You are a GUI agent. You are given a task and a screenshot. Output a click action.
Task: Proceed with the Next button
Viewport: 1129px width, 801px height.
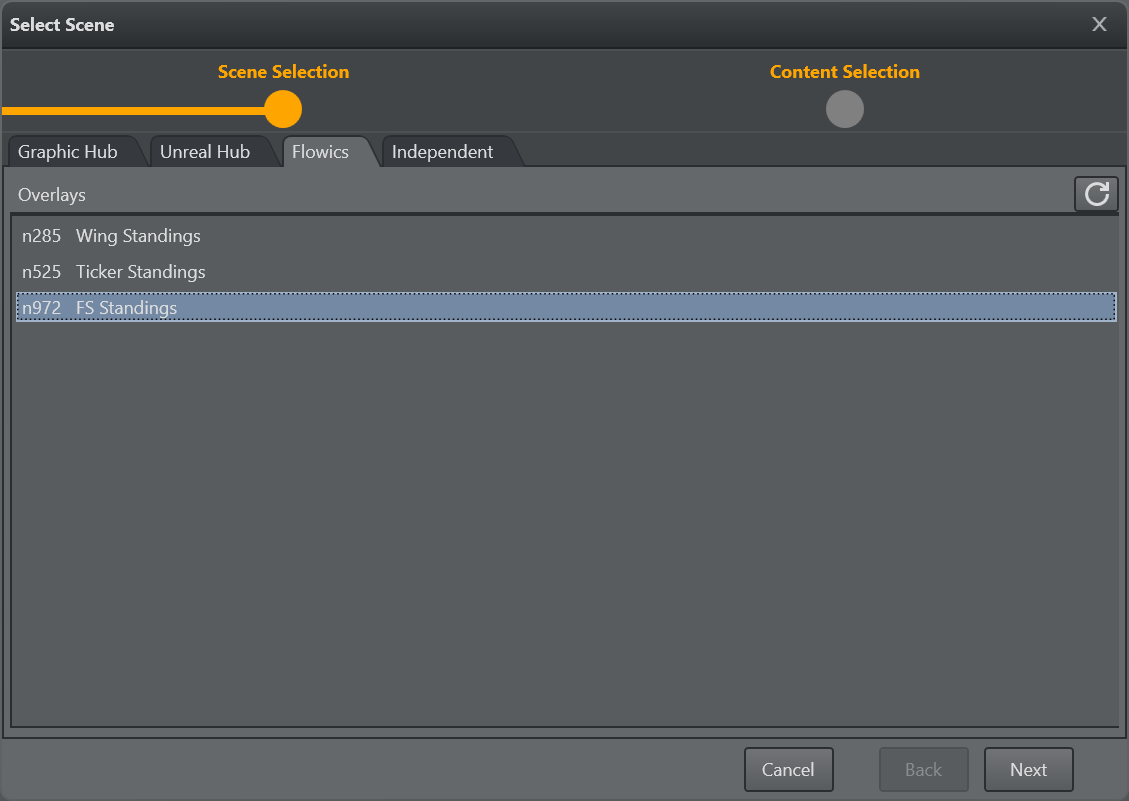click(x=1028, y=769)
